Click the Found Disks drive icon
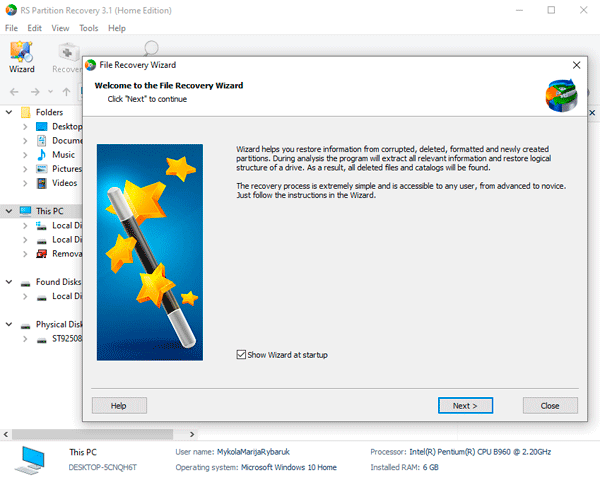Viewport: 600px width, 480px height. point(25,283)
